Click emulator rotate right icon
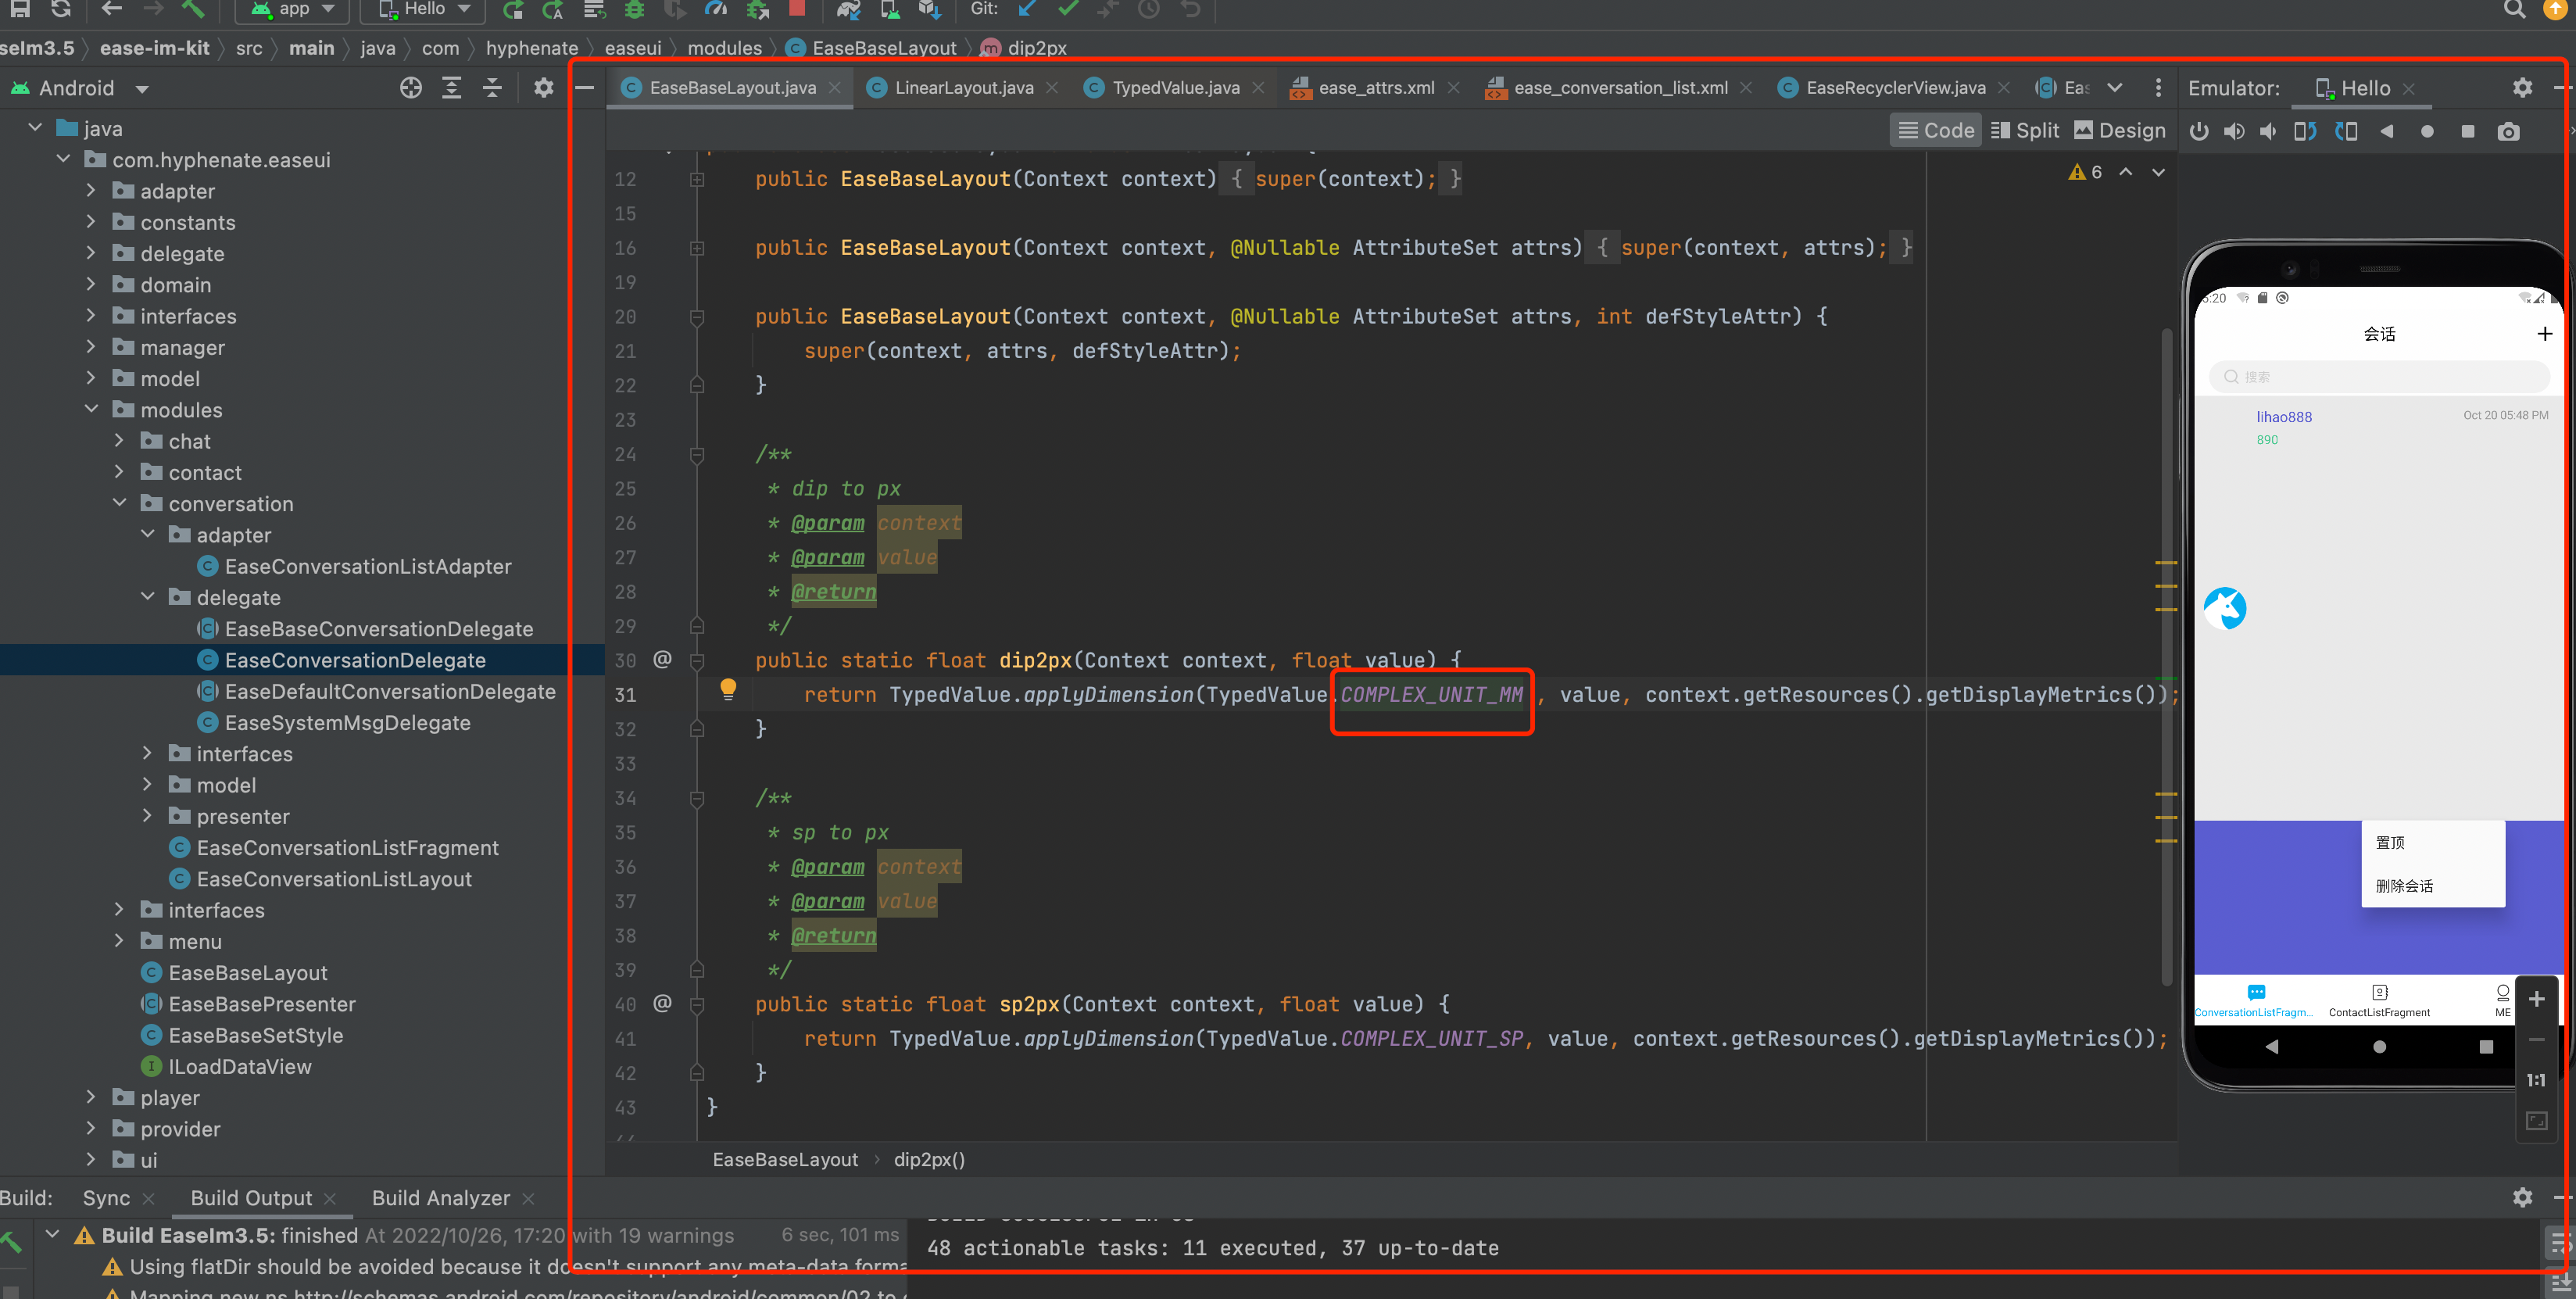 pos(2346,131)
